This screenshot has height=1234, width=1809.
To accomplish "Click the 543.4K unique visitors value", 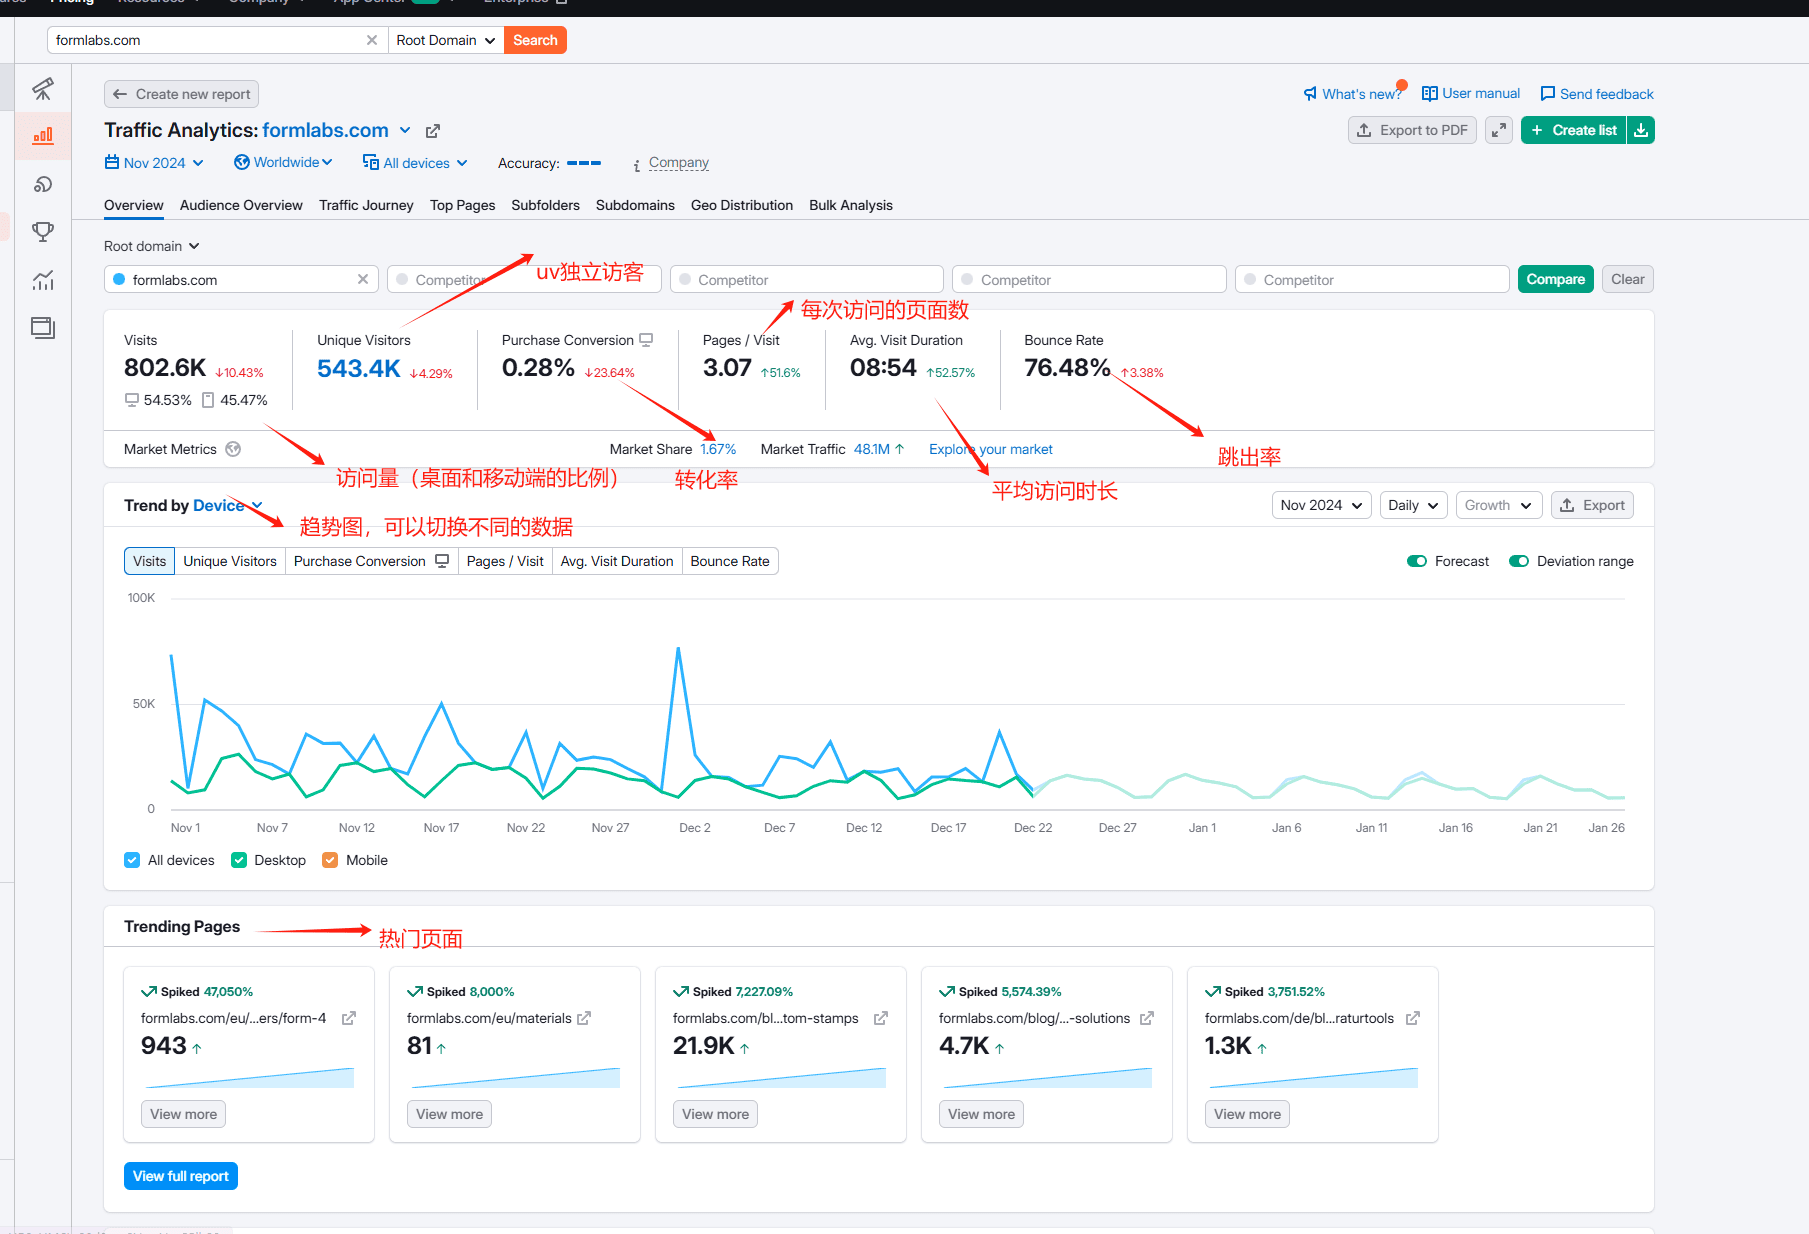I will tap(358, 369).
